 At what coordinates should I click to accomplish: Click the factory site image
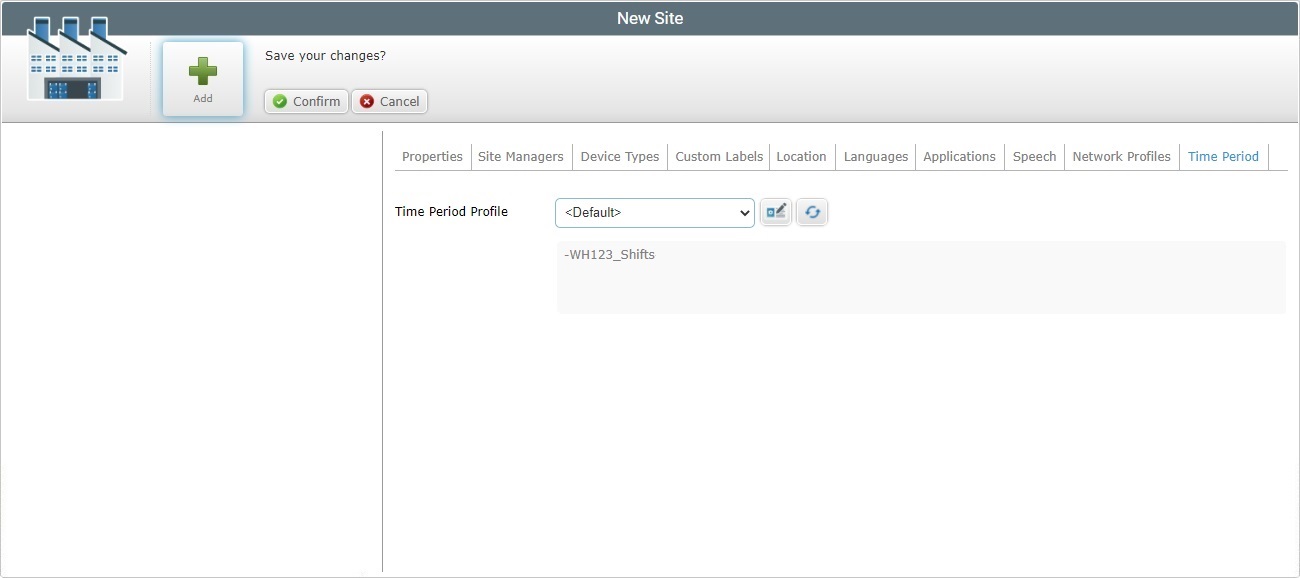[75, 58]
